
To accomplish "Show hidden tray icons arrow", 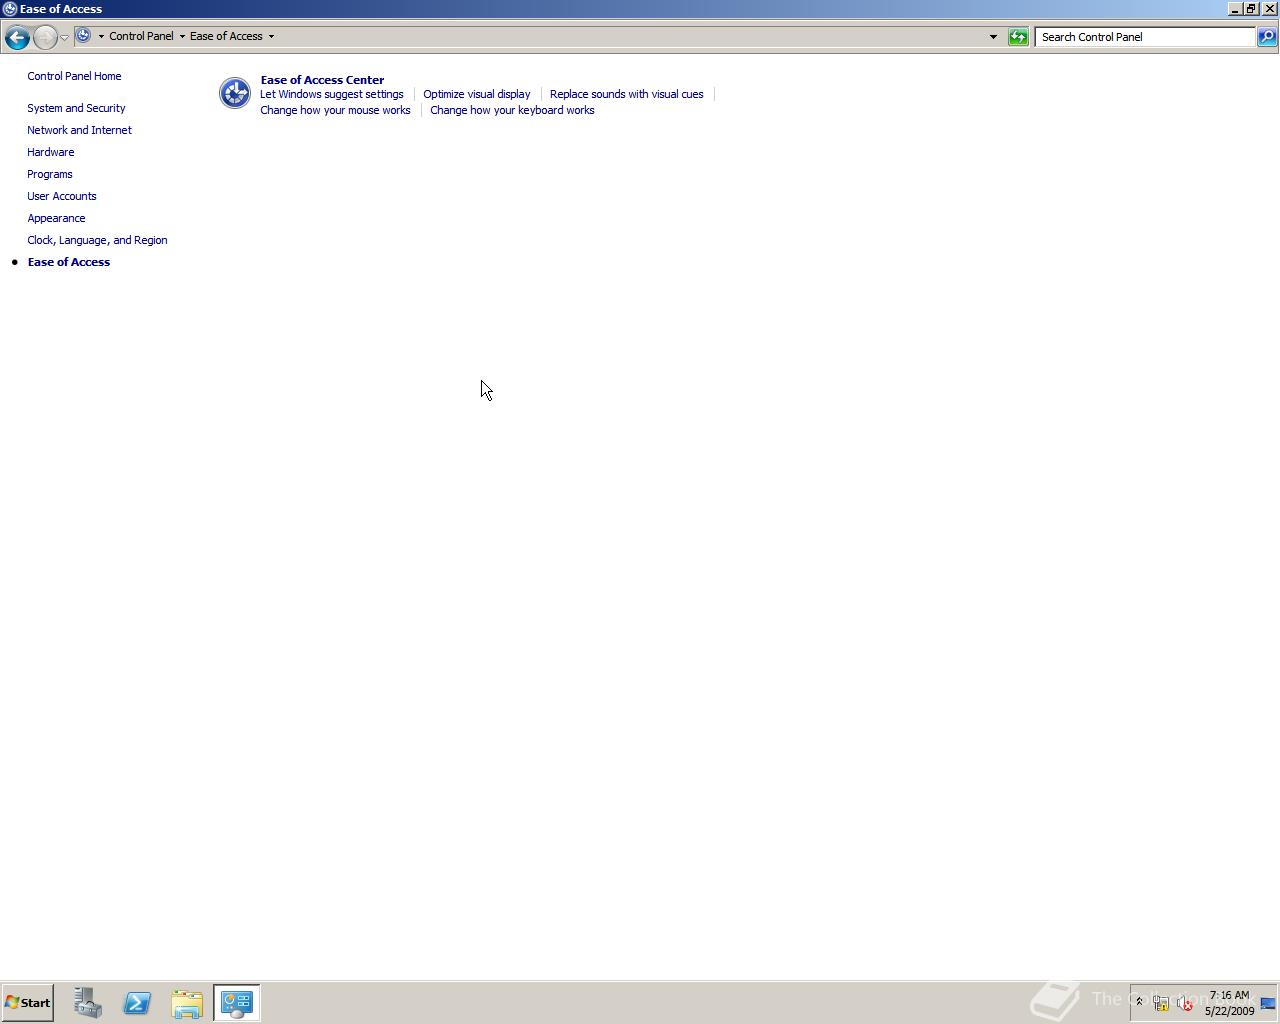I will tap(1139, 1002).
